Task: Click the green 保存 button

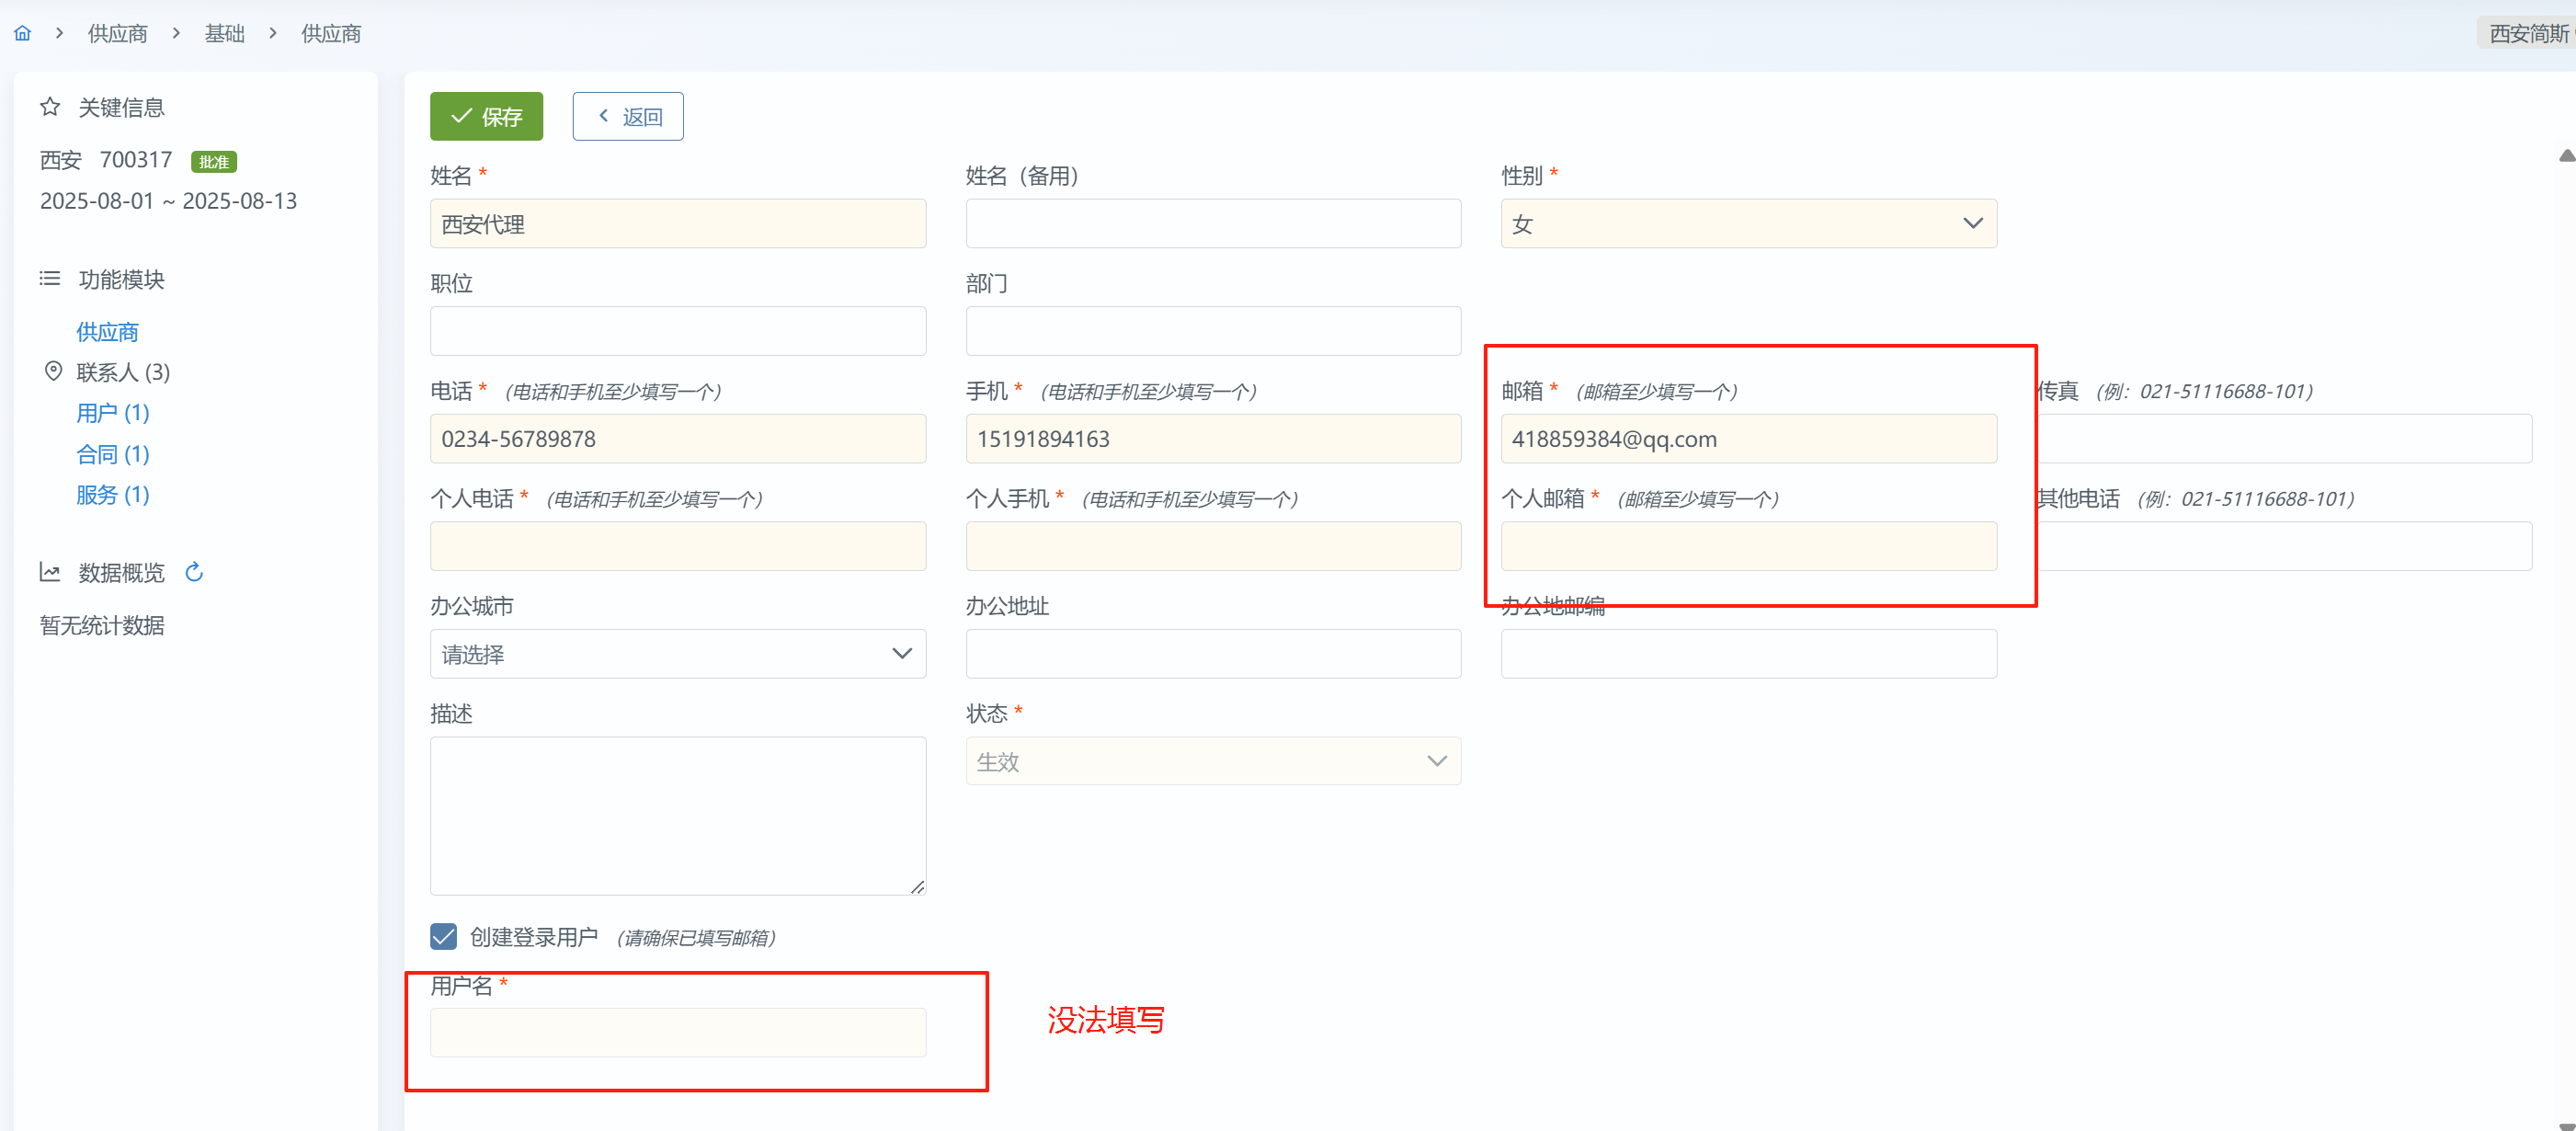Action: pos(486,116)
